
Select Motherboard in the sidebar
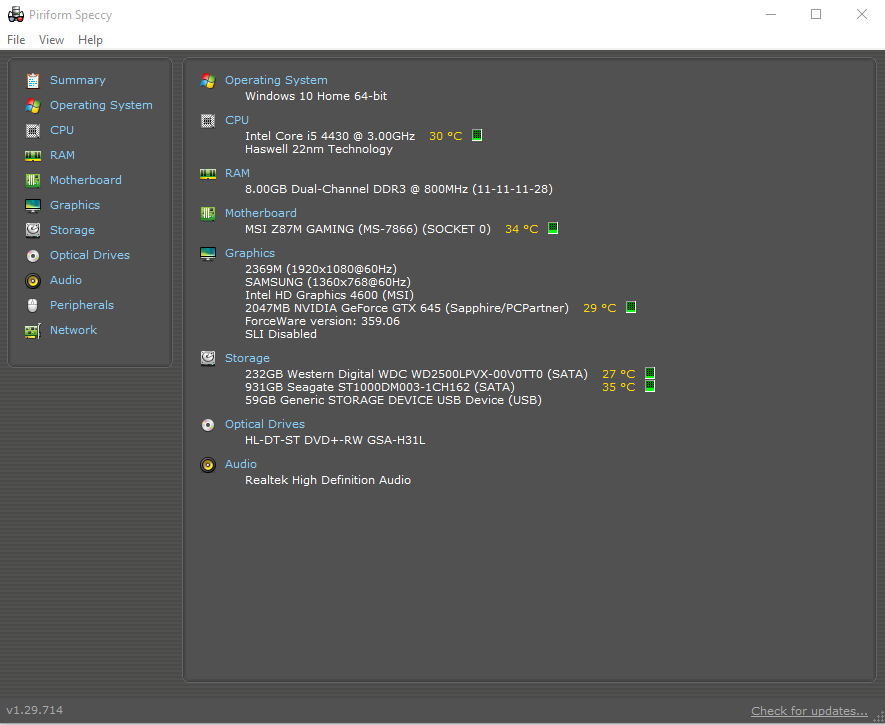[86, 180]
